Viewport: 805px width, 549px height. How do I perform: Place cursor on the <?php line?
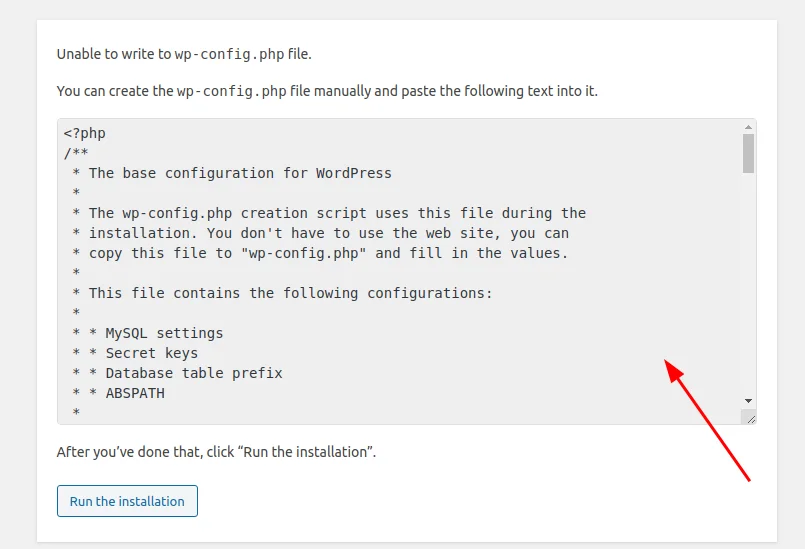[85, 133]
